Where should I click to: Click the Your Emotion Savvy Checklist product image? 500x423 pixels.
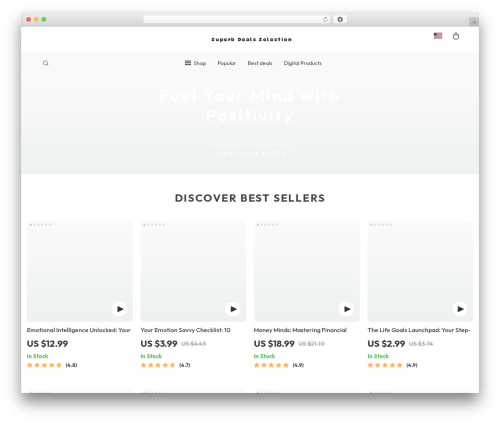pos(193,271)
